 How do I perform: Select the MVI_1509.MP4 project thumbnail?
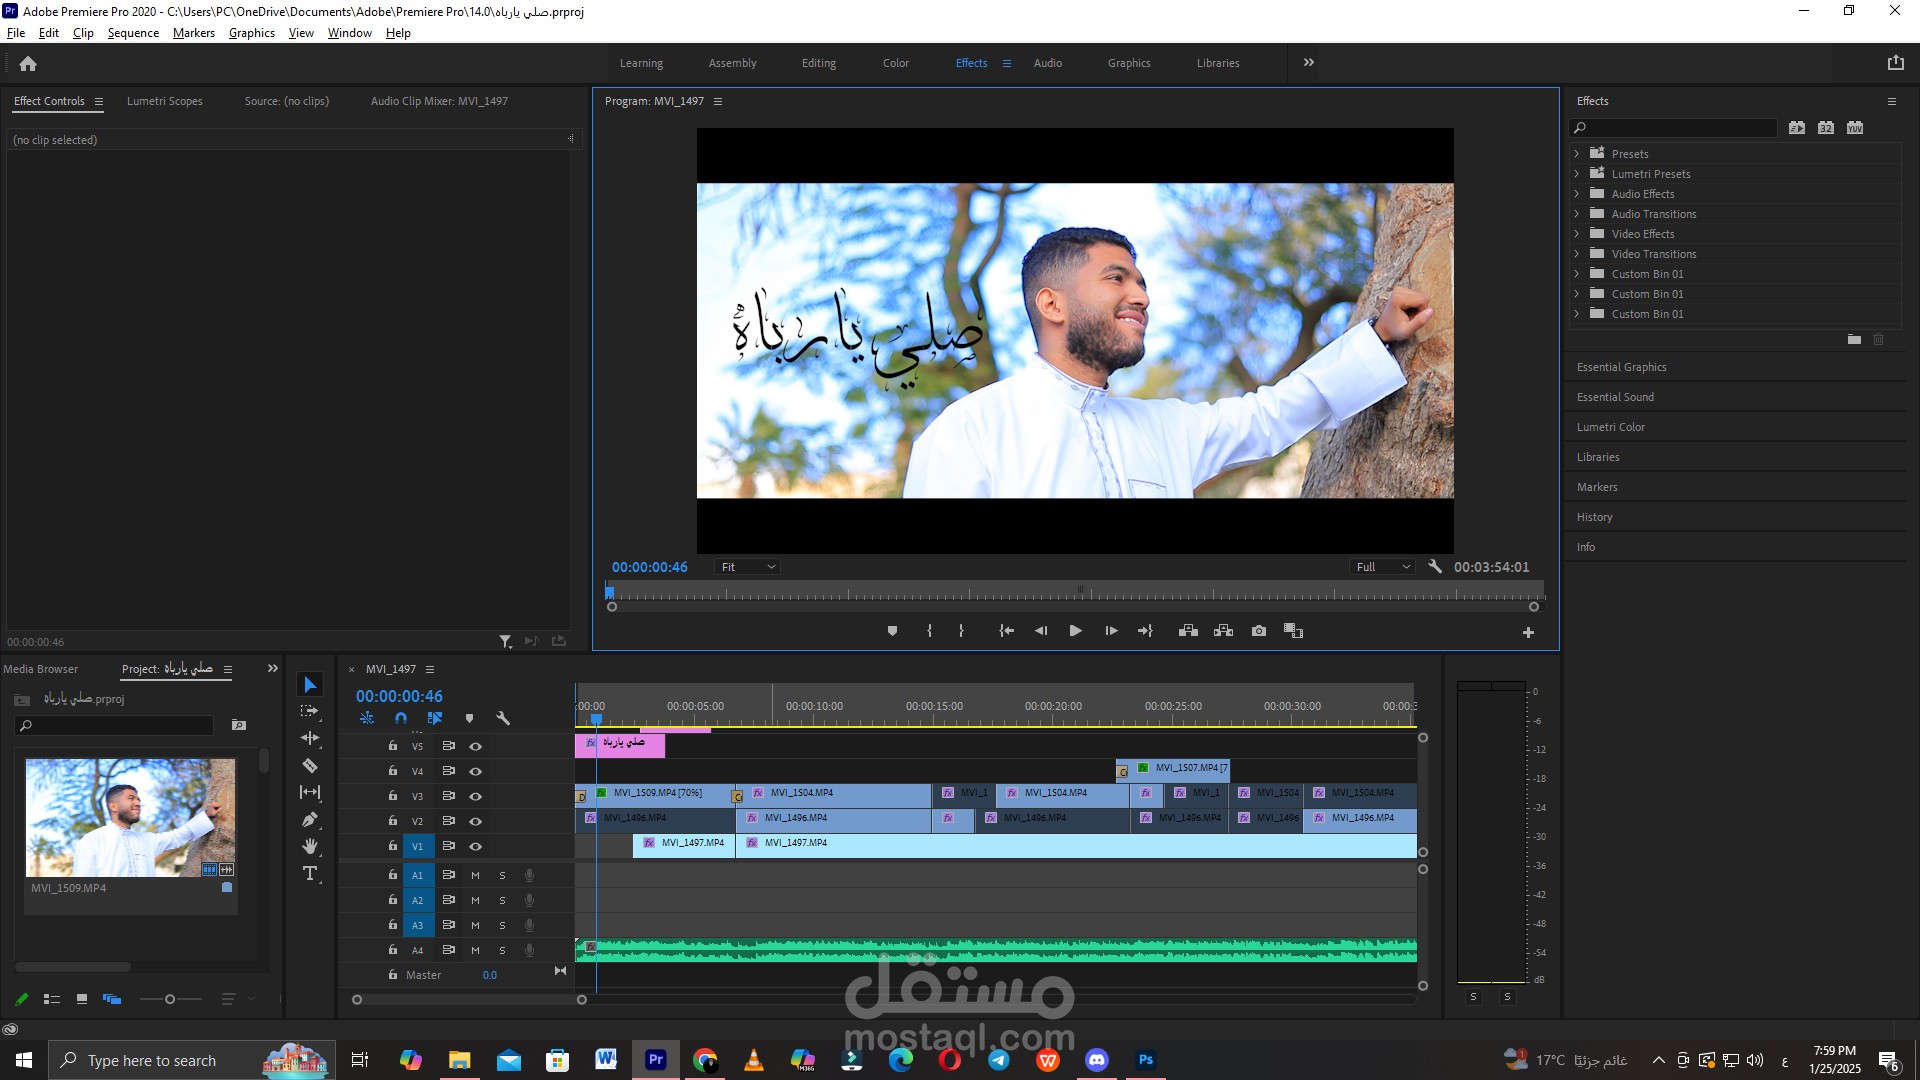tap(130, 817)
